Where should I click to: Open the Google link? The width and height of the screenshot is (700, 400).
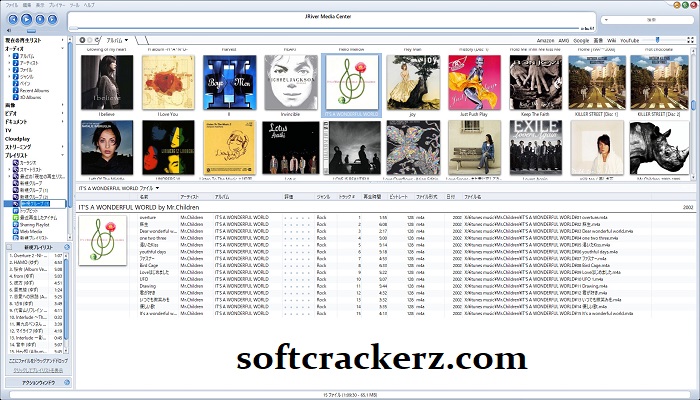pyautogui.click(x=581, y=41)
